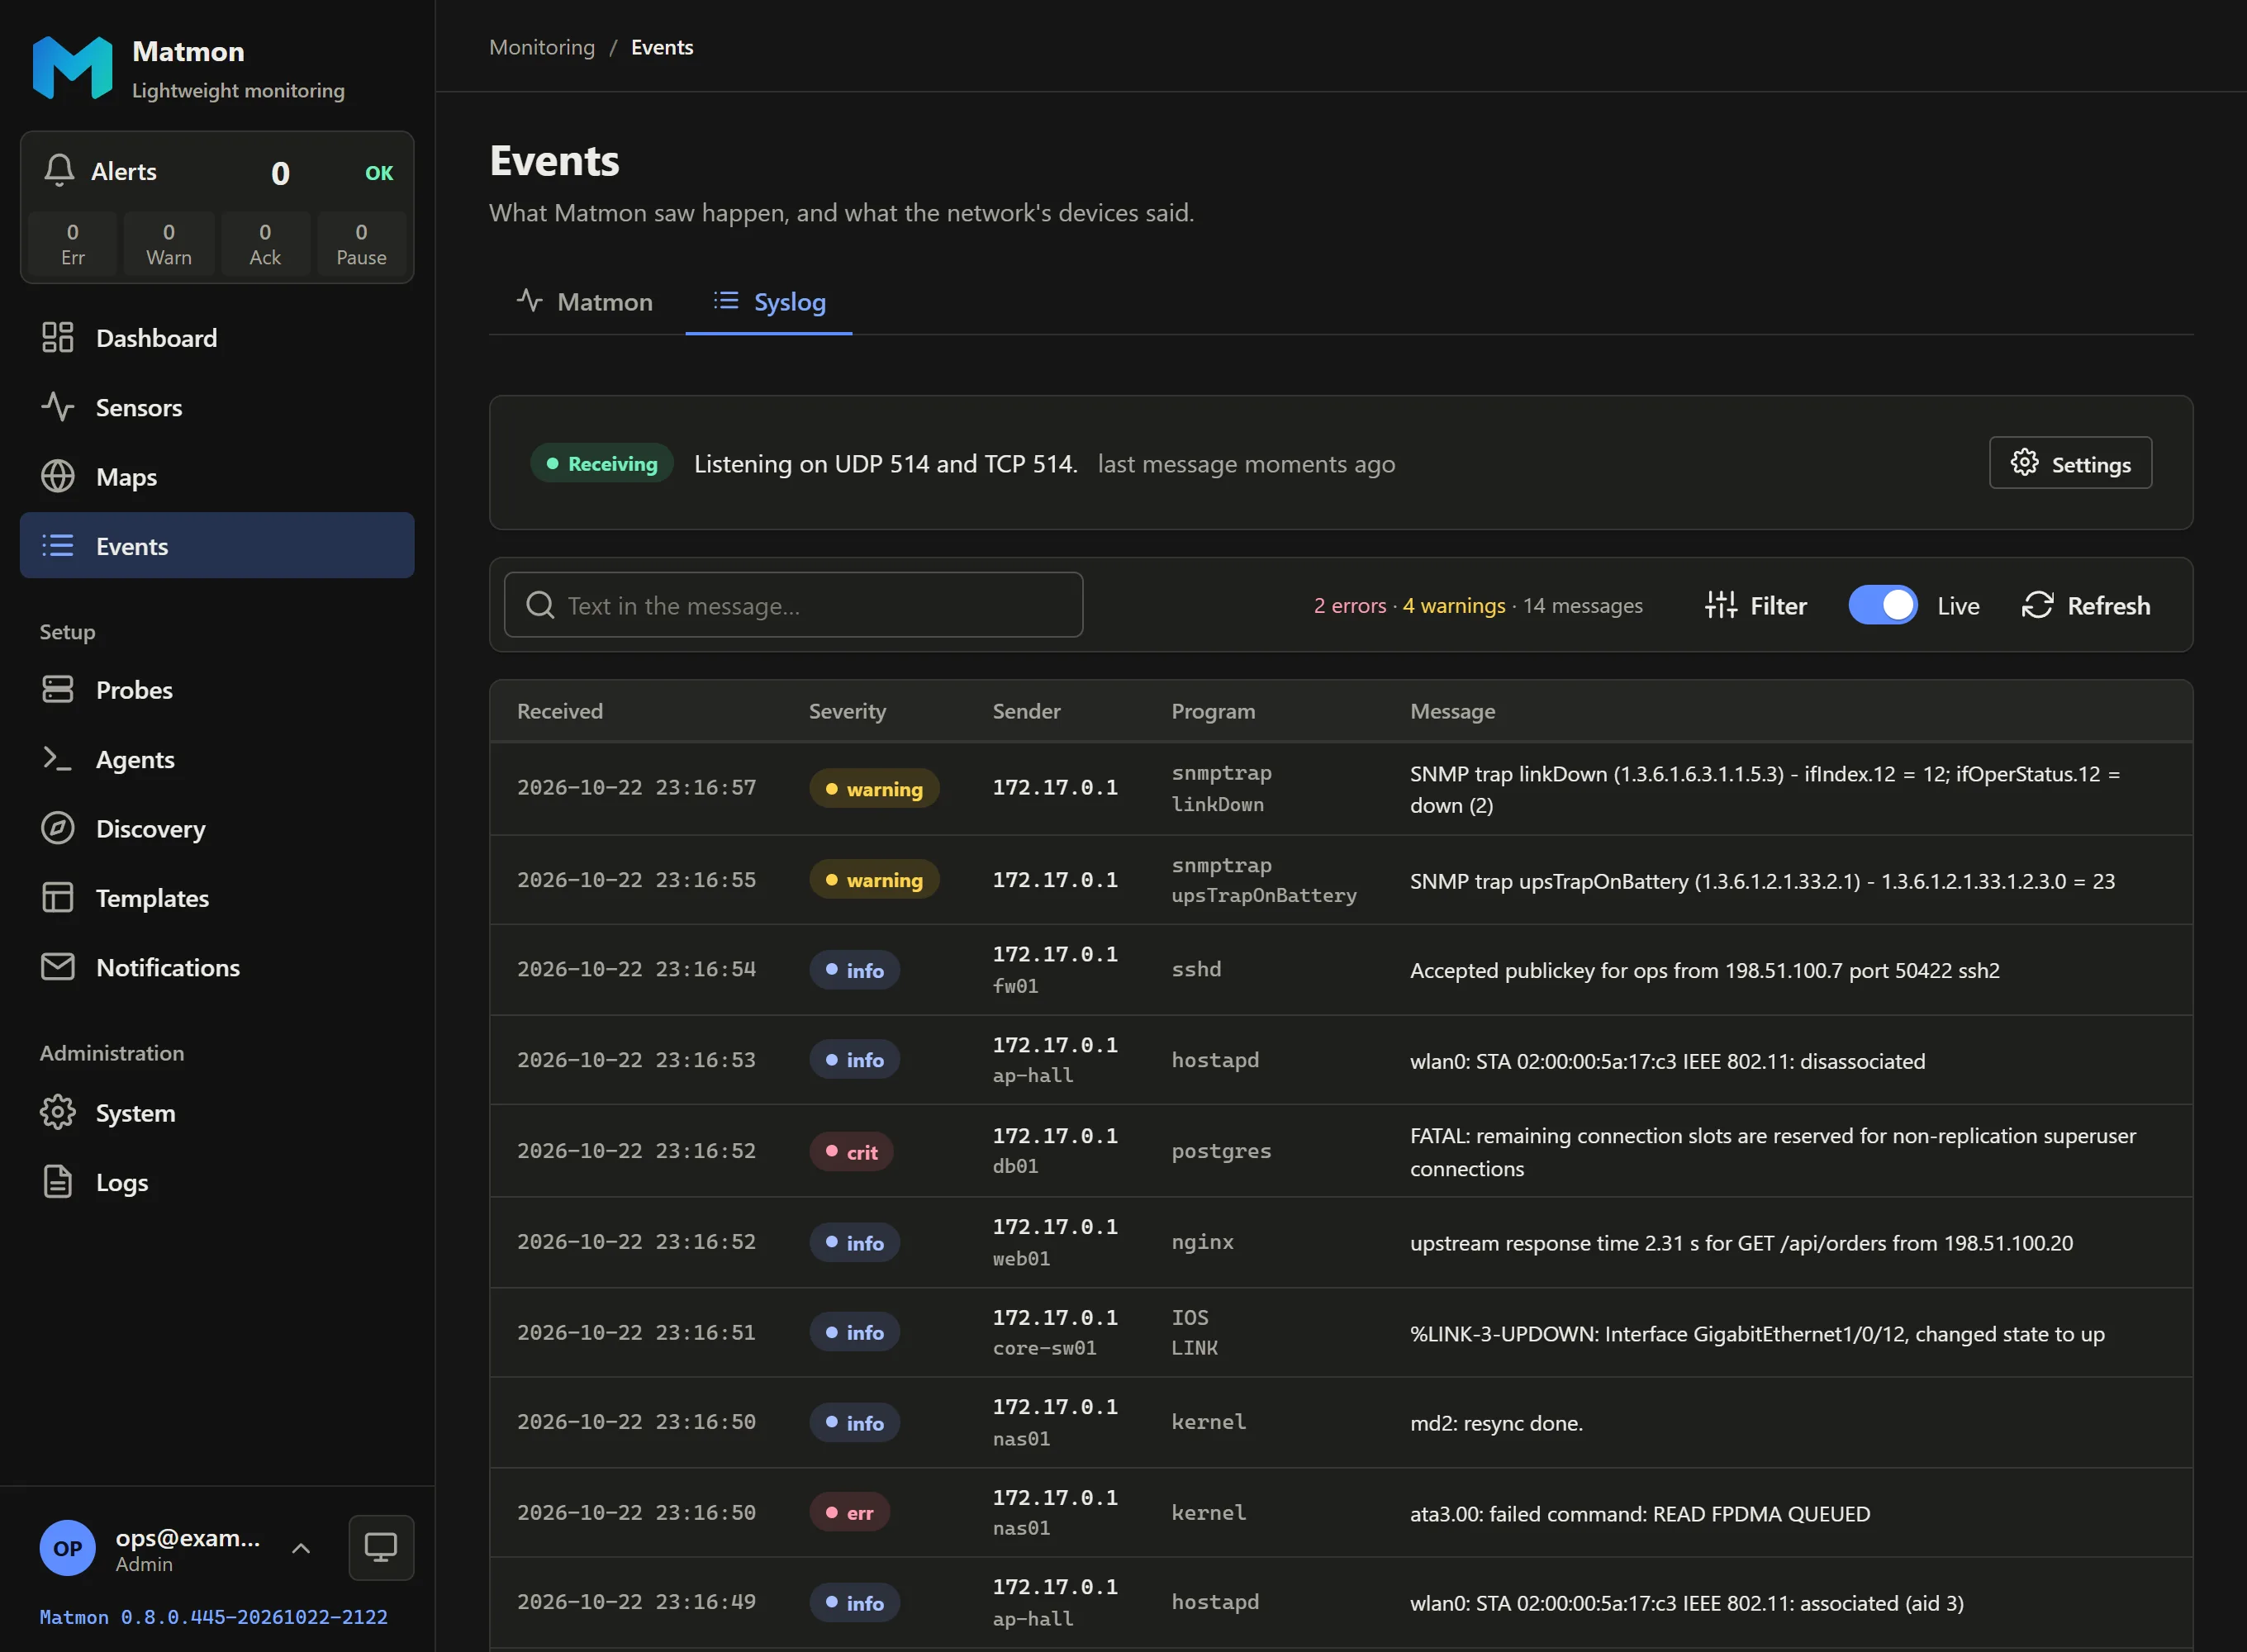
Task: Go to Events in the sidebar
Action: pos(217,546)
